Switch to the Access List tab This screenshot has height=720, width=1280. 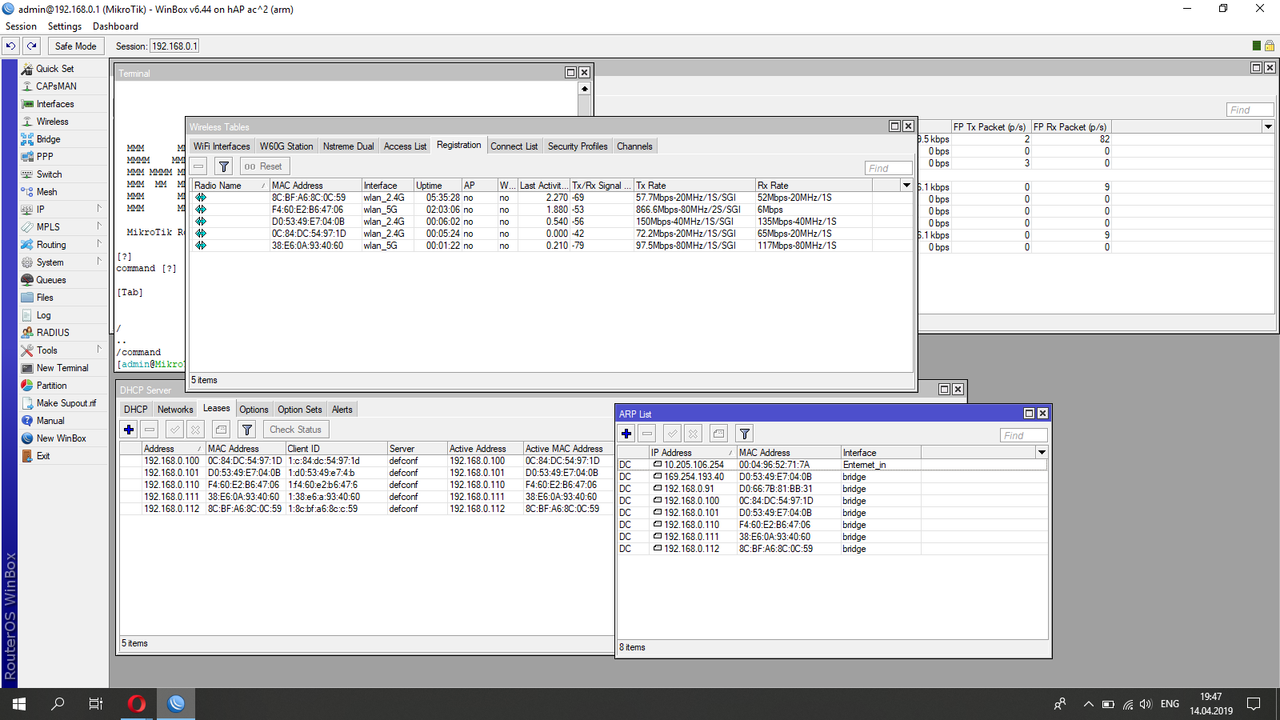click(x=405, y=146)
